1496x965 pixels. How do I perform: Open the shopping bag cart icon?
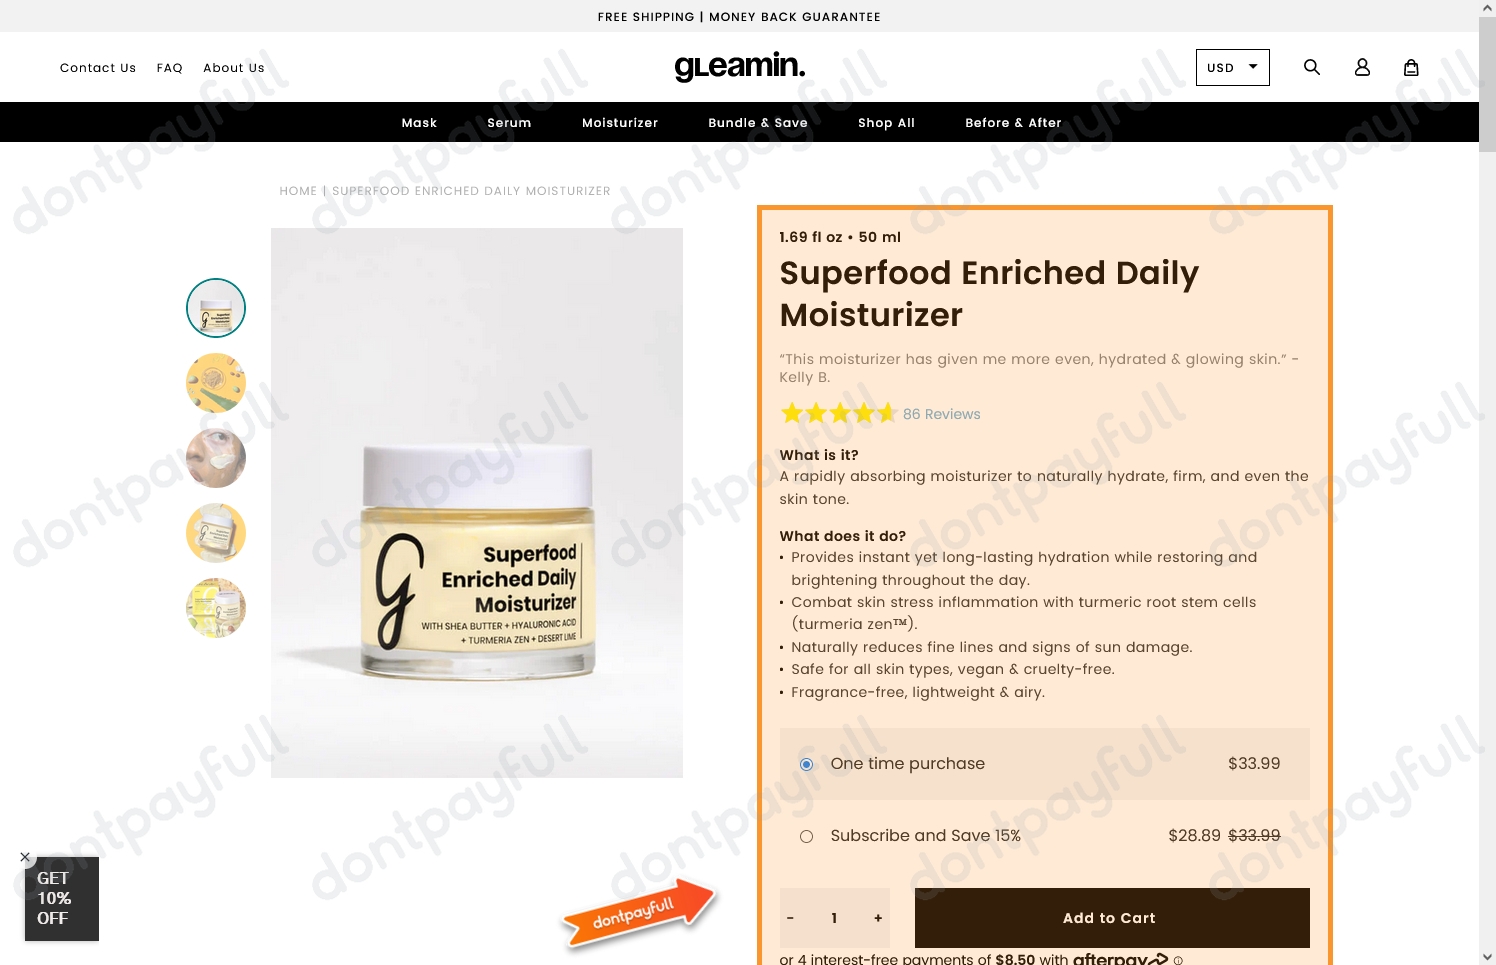click(x=1411, y=67)
